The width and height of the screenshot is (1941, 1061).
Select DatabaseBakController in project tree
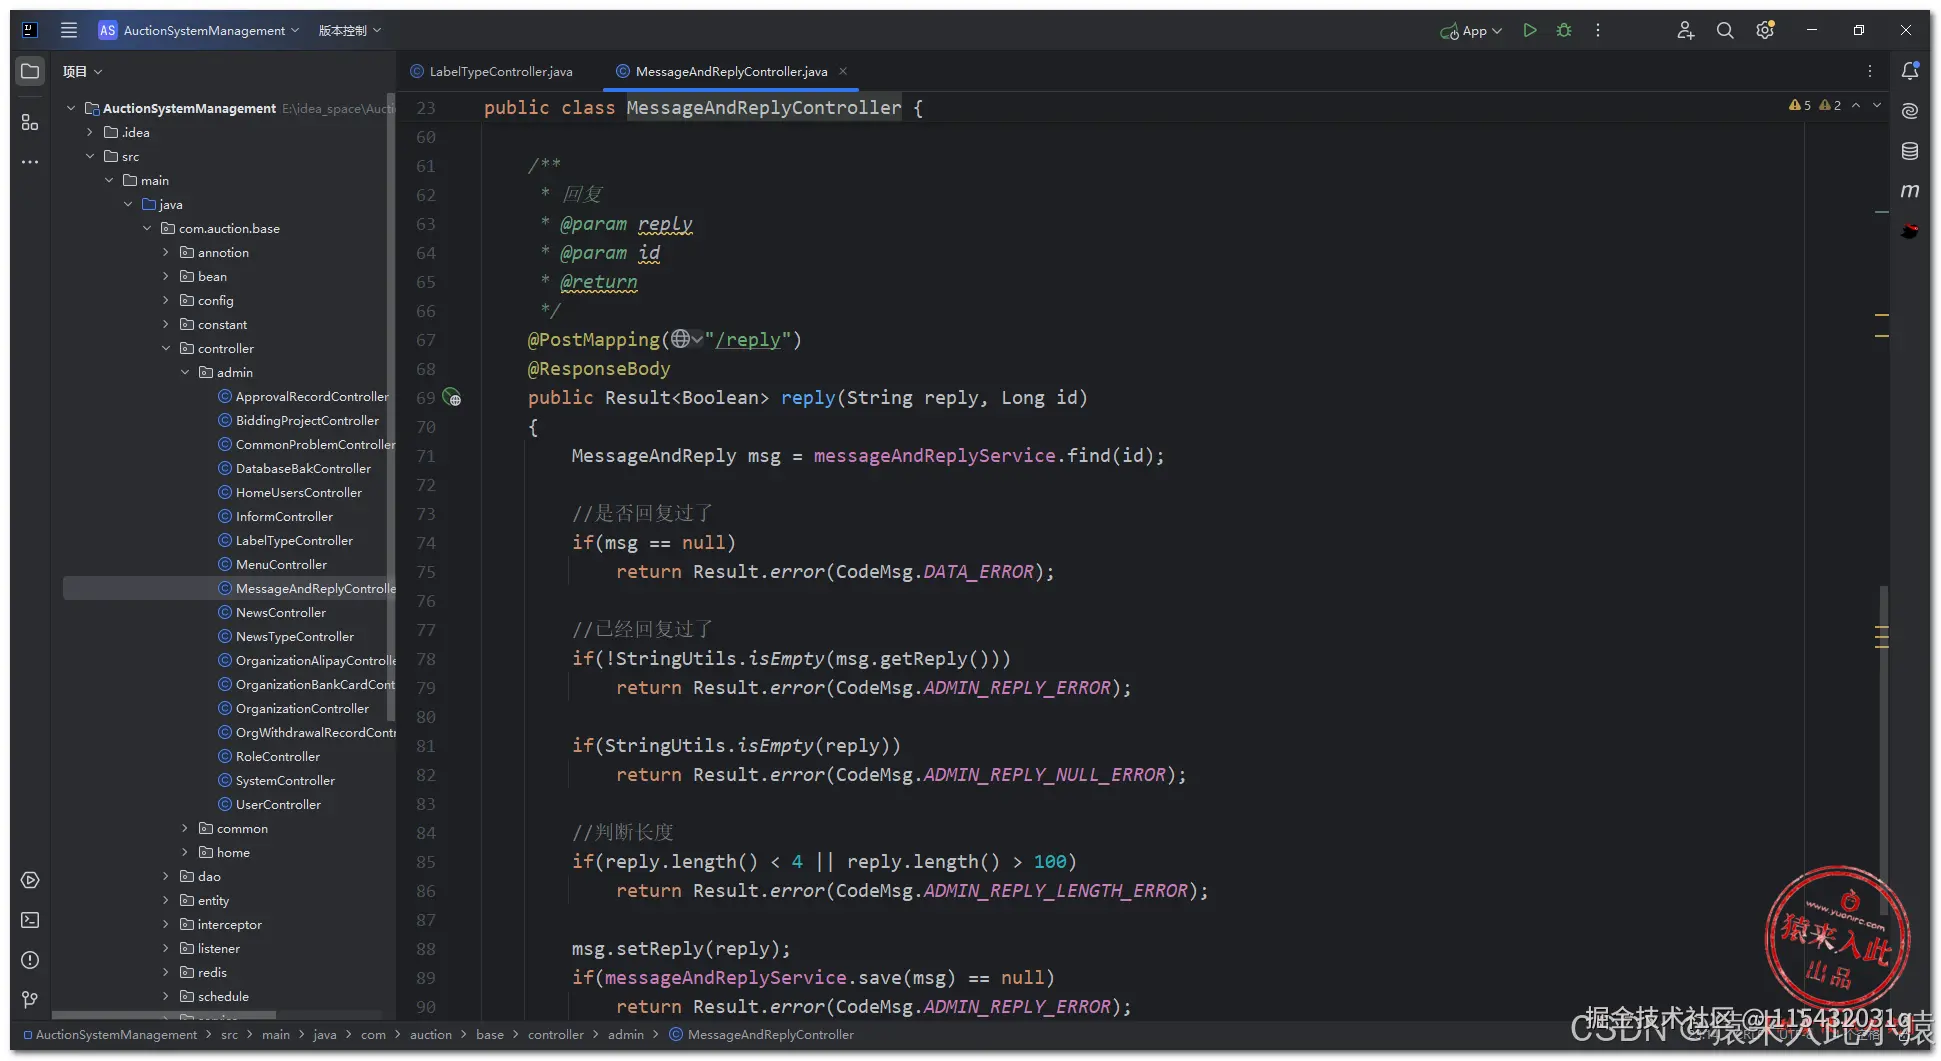(x=303, y=468)
